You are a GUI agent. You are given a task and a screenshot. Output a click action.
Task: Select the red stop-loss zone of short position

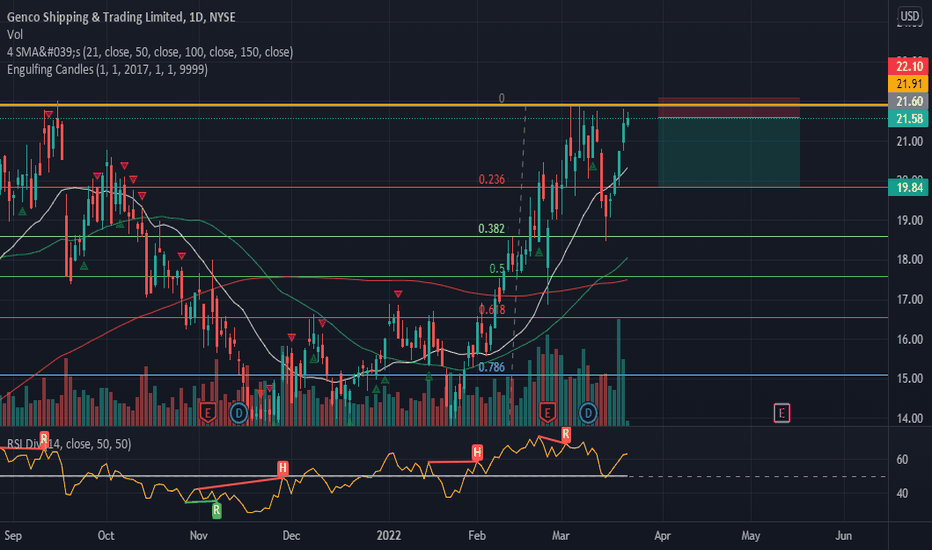pyautogui.click(x=729, y=108)
